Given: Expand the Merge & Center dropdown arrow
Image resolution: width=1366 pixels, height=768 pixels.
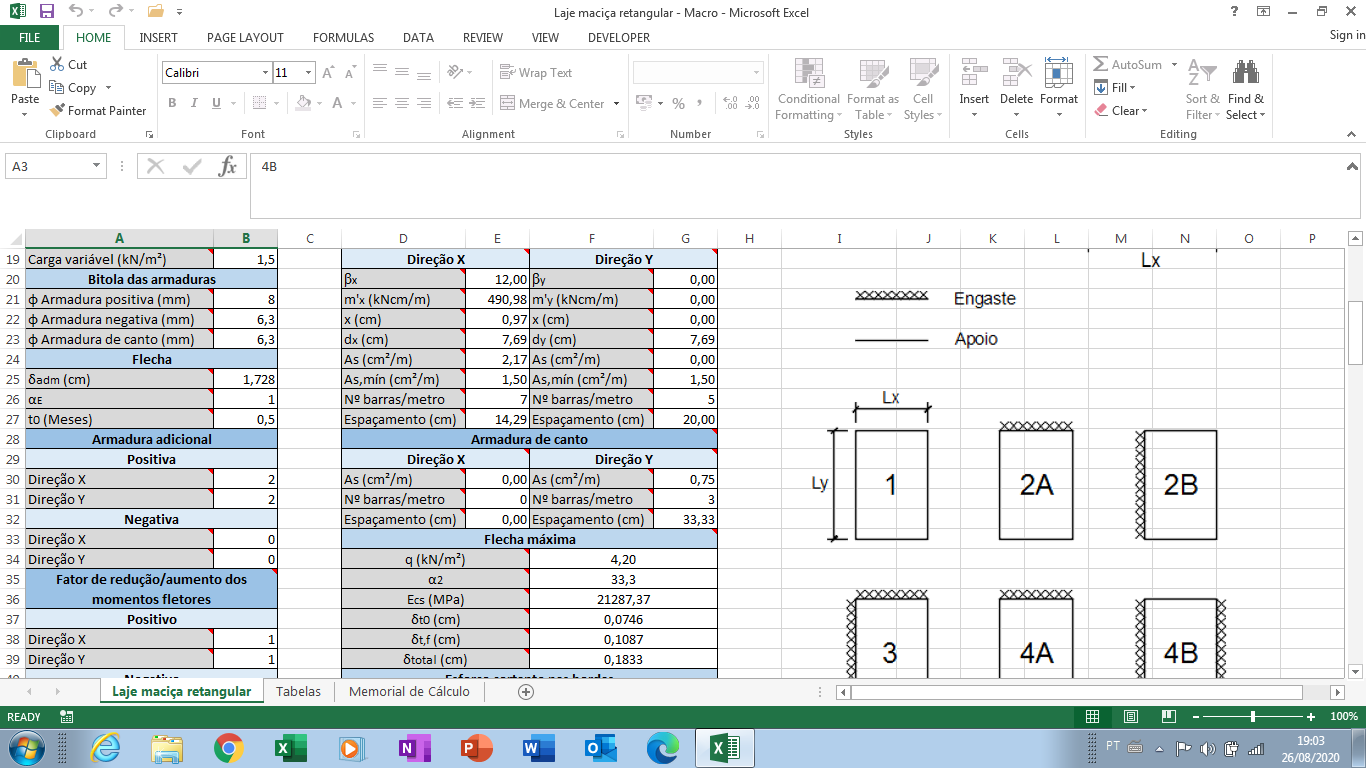Looking at the screenshot, I should (x=616, y=104).
